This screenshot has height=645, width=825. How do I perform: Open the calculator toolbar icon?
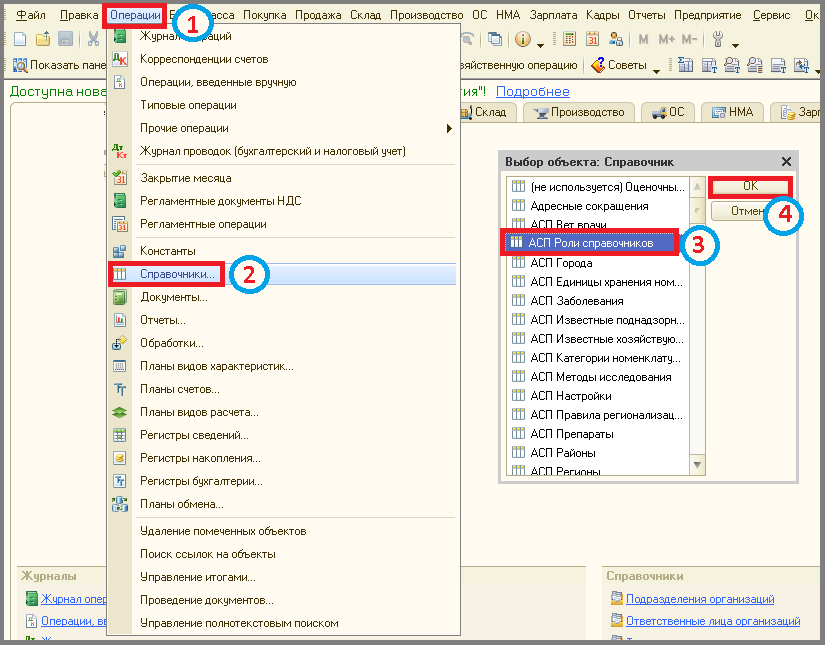pos(569,38)
